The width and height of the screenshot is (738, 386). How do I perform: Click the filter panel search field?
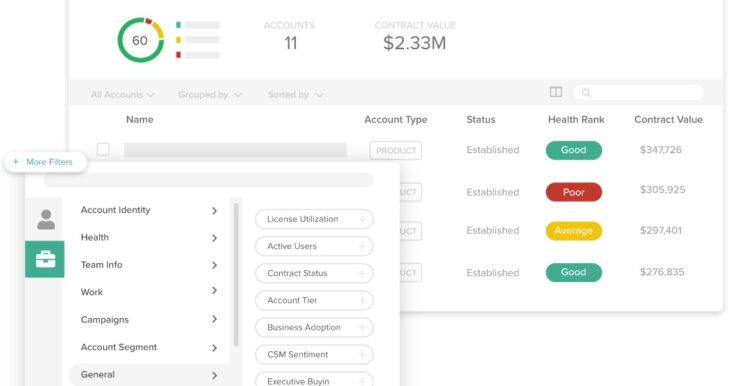tap(208, 180)
